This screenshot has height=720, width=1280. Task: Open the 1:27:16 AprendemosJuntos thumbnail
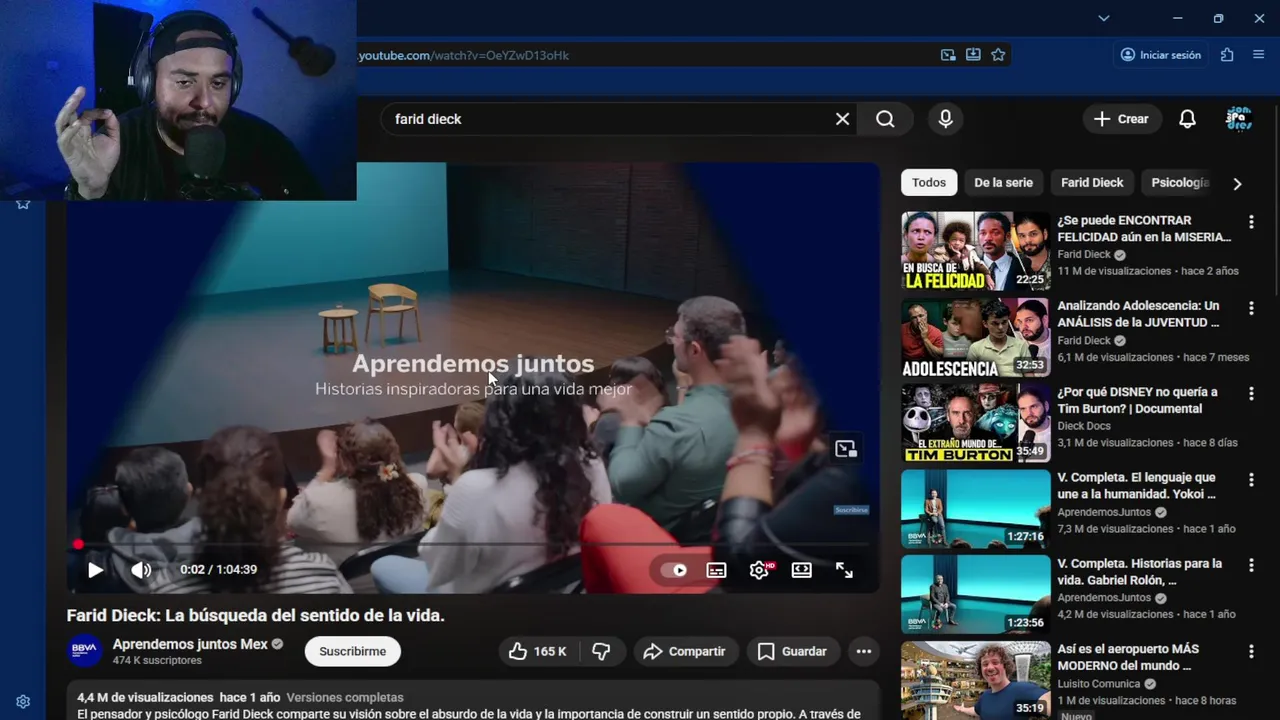[x=975, y=509]
